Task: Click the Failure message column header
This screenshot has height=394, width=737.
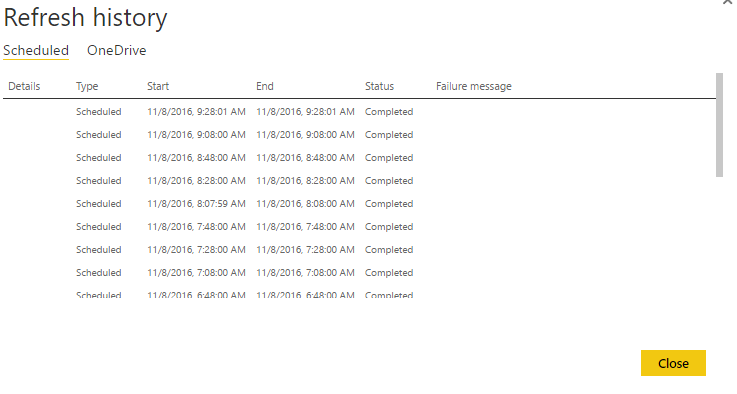Action: 474,87
